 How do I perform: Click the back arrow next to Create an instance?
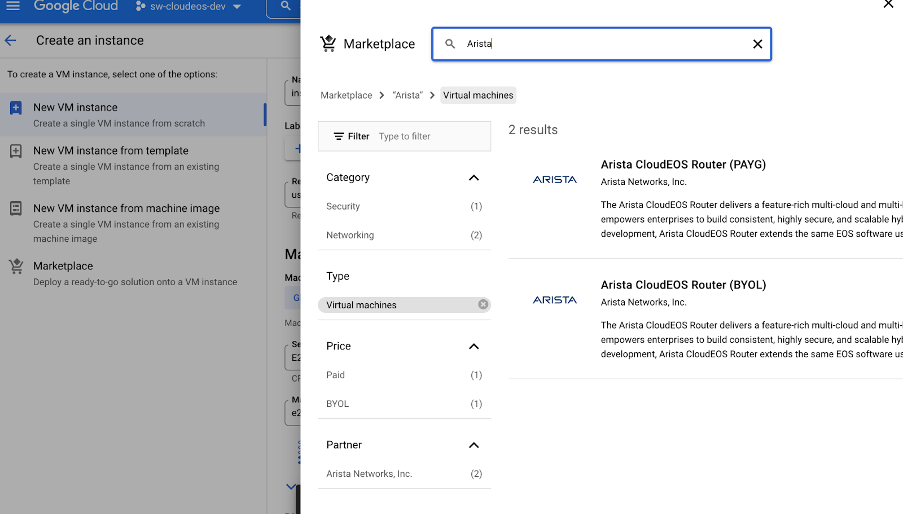10,40
